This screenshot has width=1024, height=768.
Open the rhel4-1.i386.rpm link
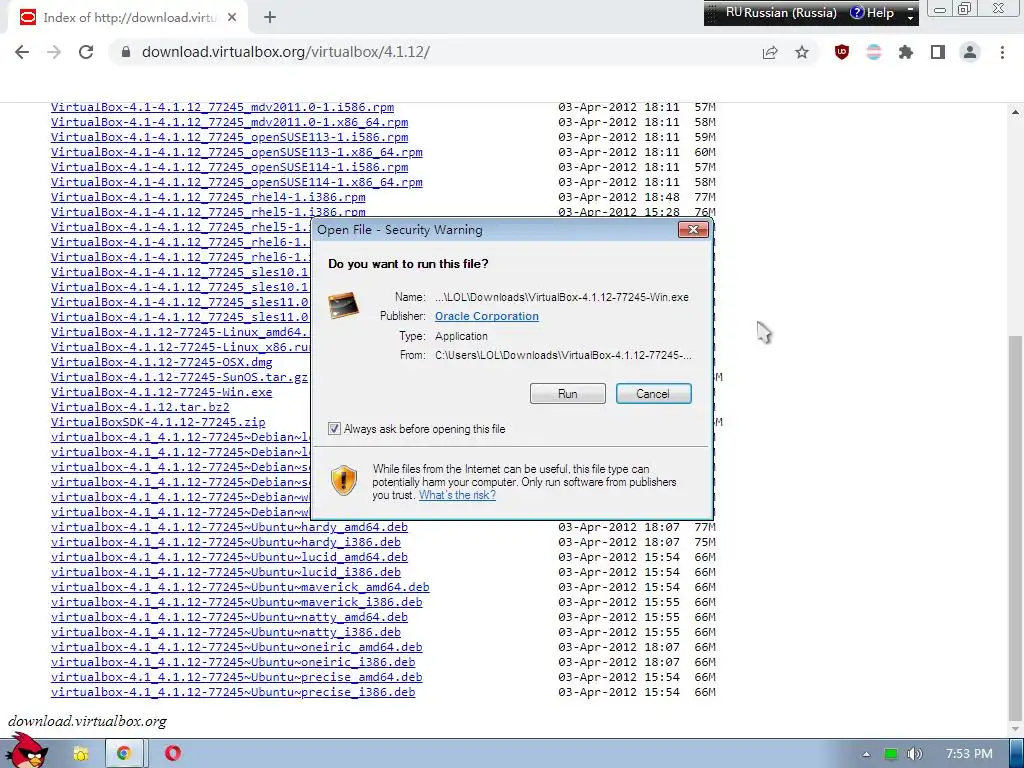click(x=208, y=197)
